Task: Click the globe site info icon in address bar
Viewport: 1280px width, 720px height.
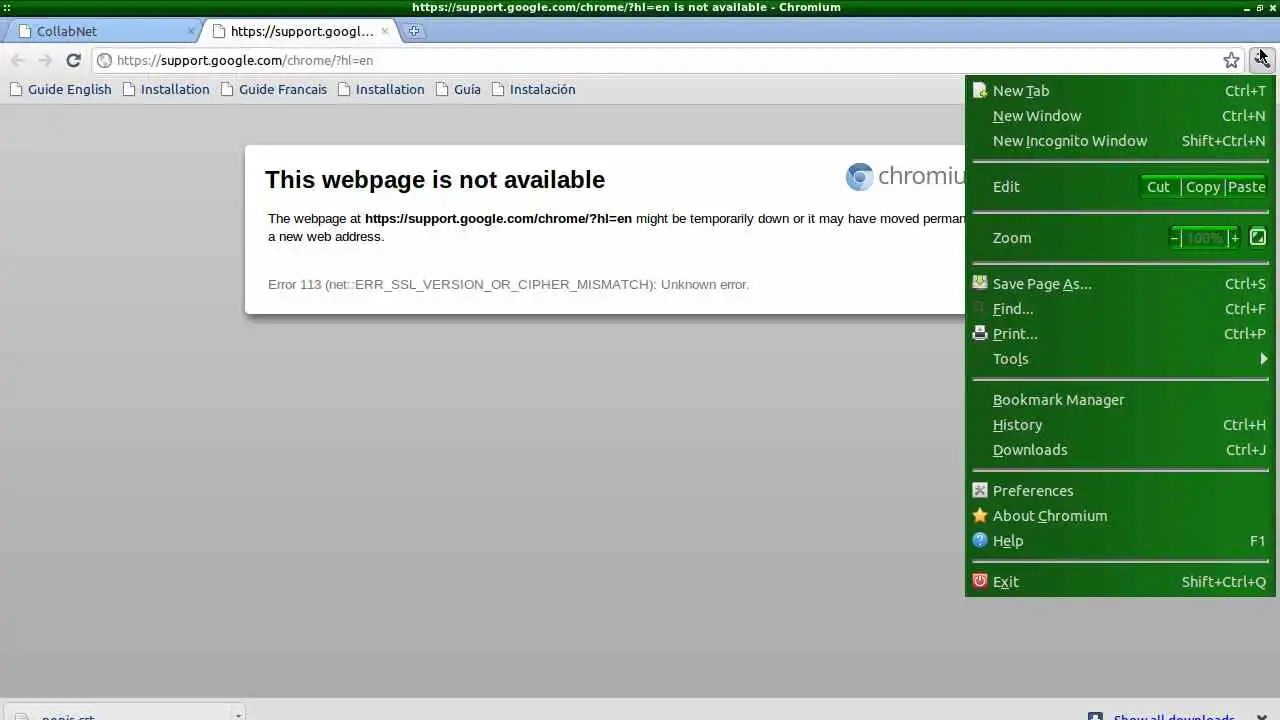Action: click(x=104, y=60)
